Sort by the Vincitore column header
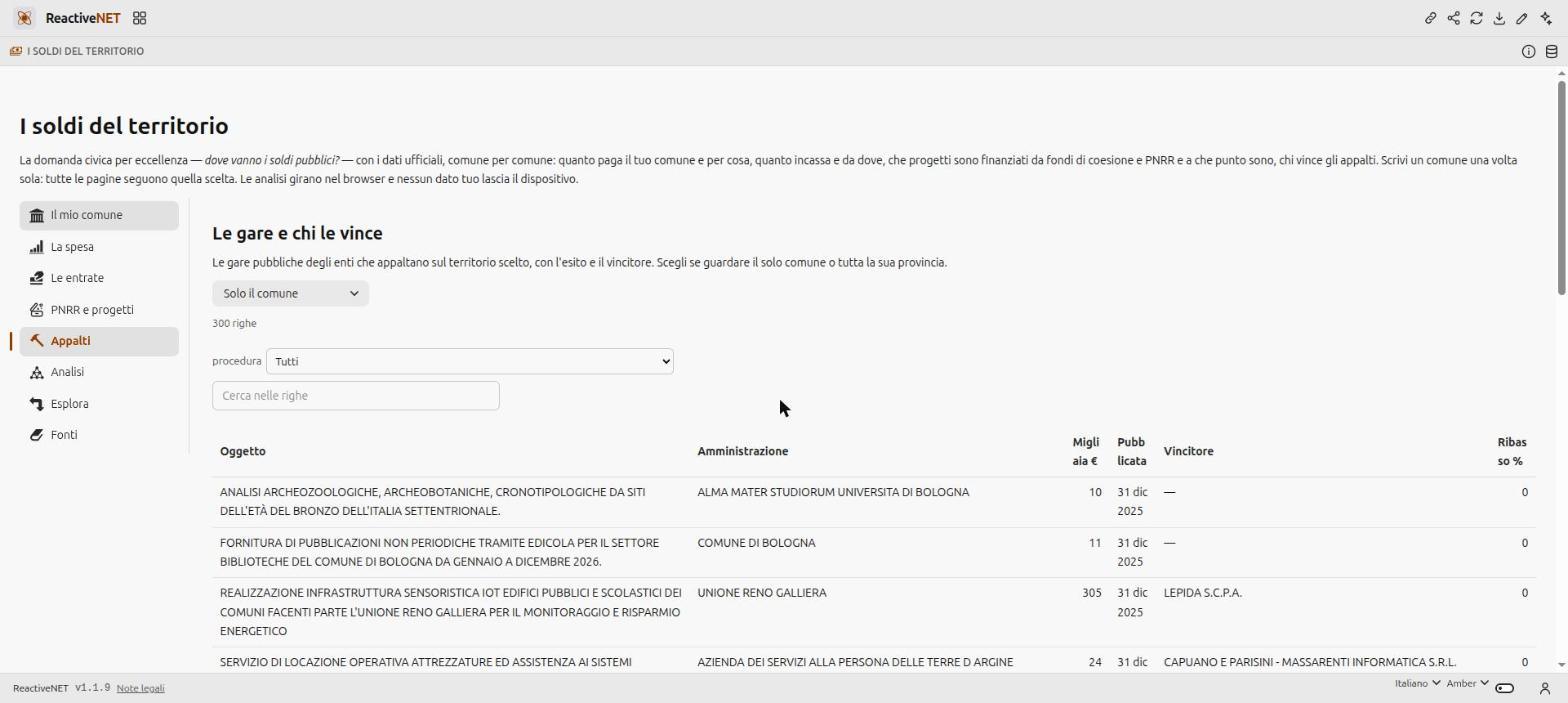Screen dimensions: 1568x703 (x=1188, y=451)
